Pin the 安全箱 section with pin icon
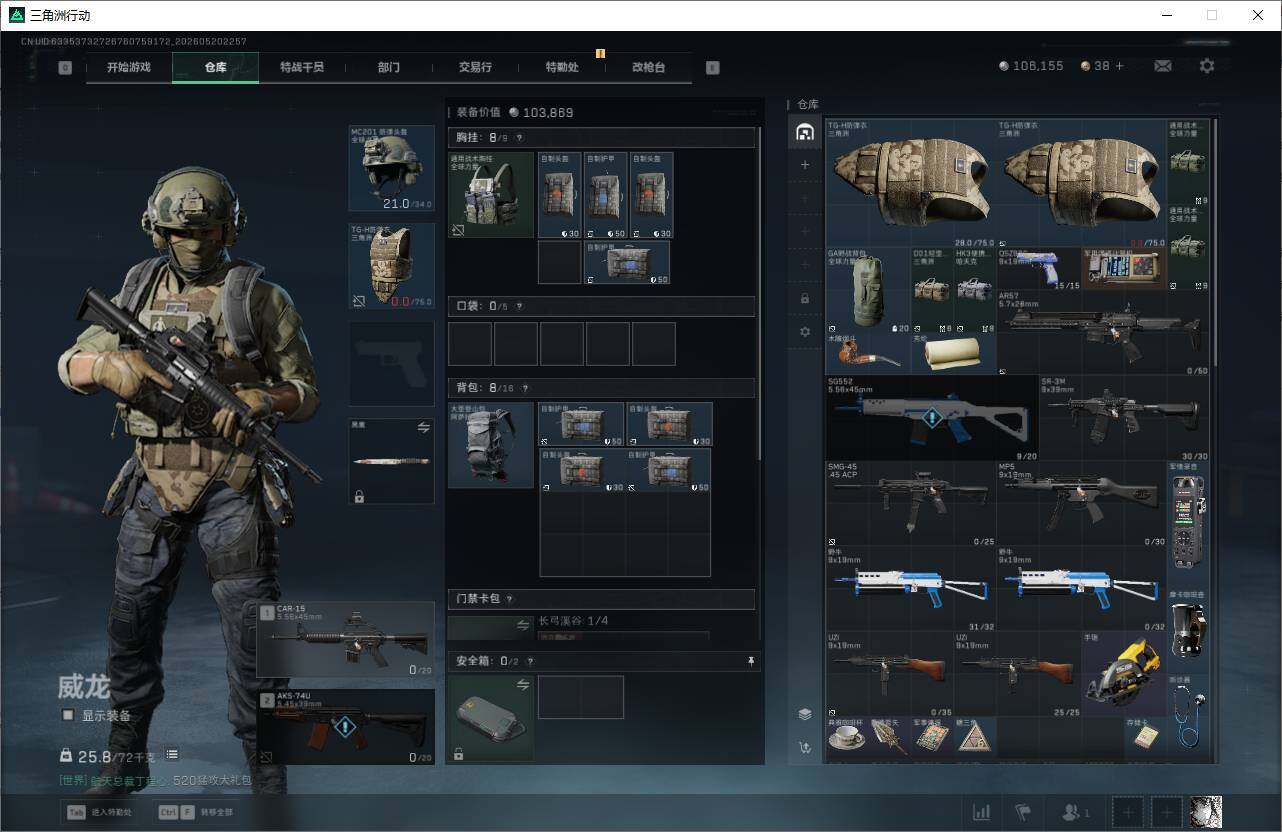Screen dimensions: 1282x832 [750, 661]
